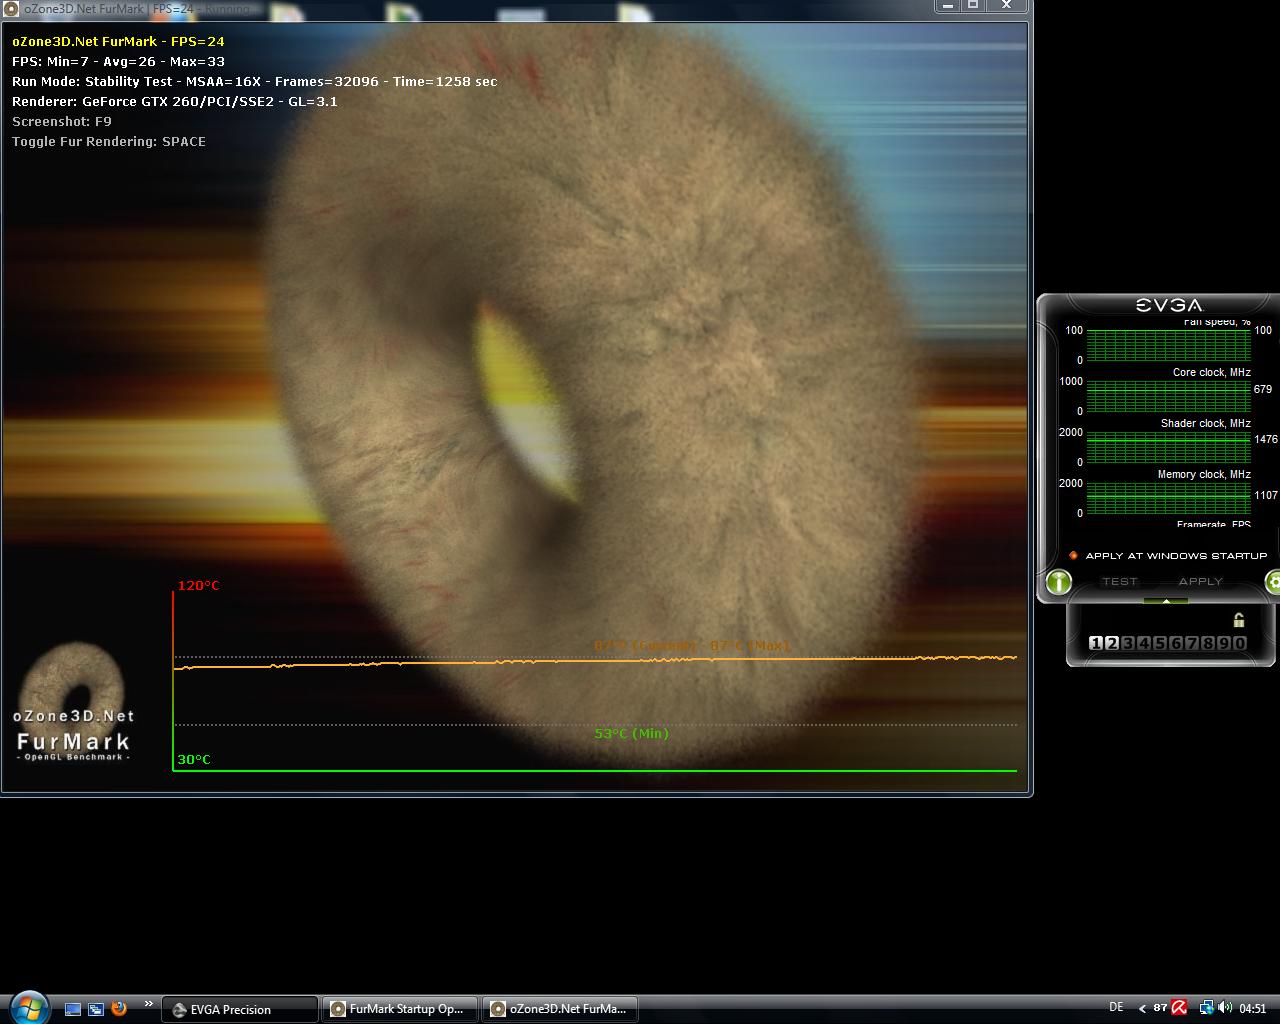Click Toggle Fur Rendering: SPACE text
The height and width of the screenshot is (1024, 1280).
point(109,141)
